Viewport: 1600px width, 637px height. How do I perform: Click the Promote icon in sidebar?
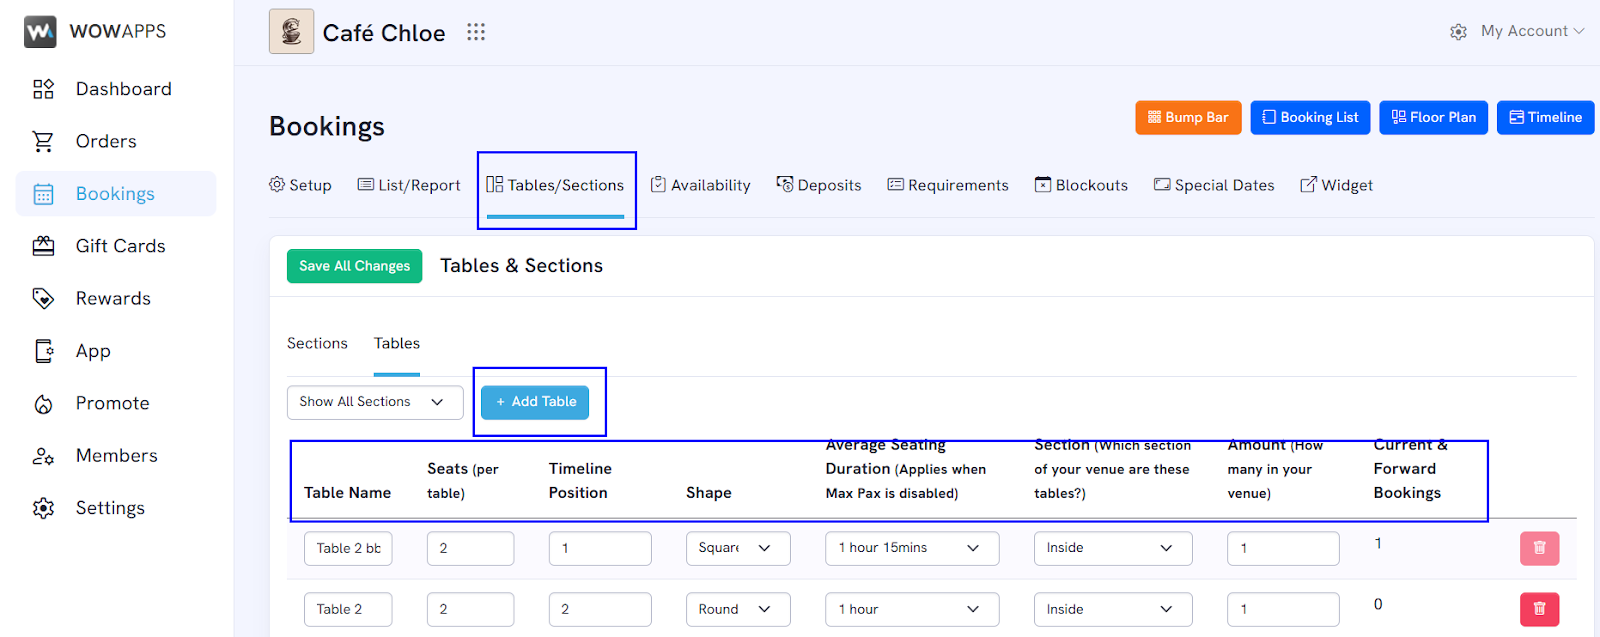point(43,403)
